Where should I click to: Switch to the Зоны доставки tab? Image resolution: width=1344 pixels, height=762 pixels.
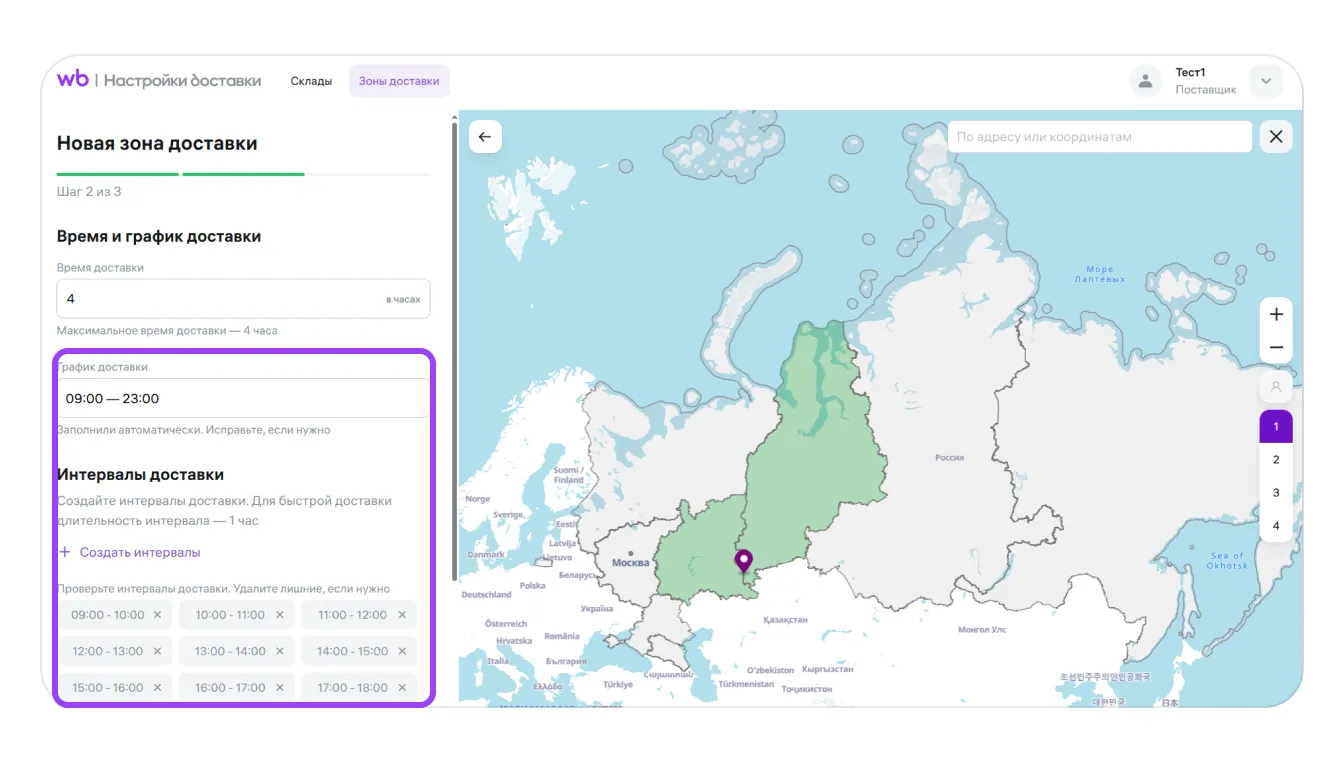pyautogui.click(x=399, y=81)
